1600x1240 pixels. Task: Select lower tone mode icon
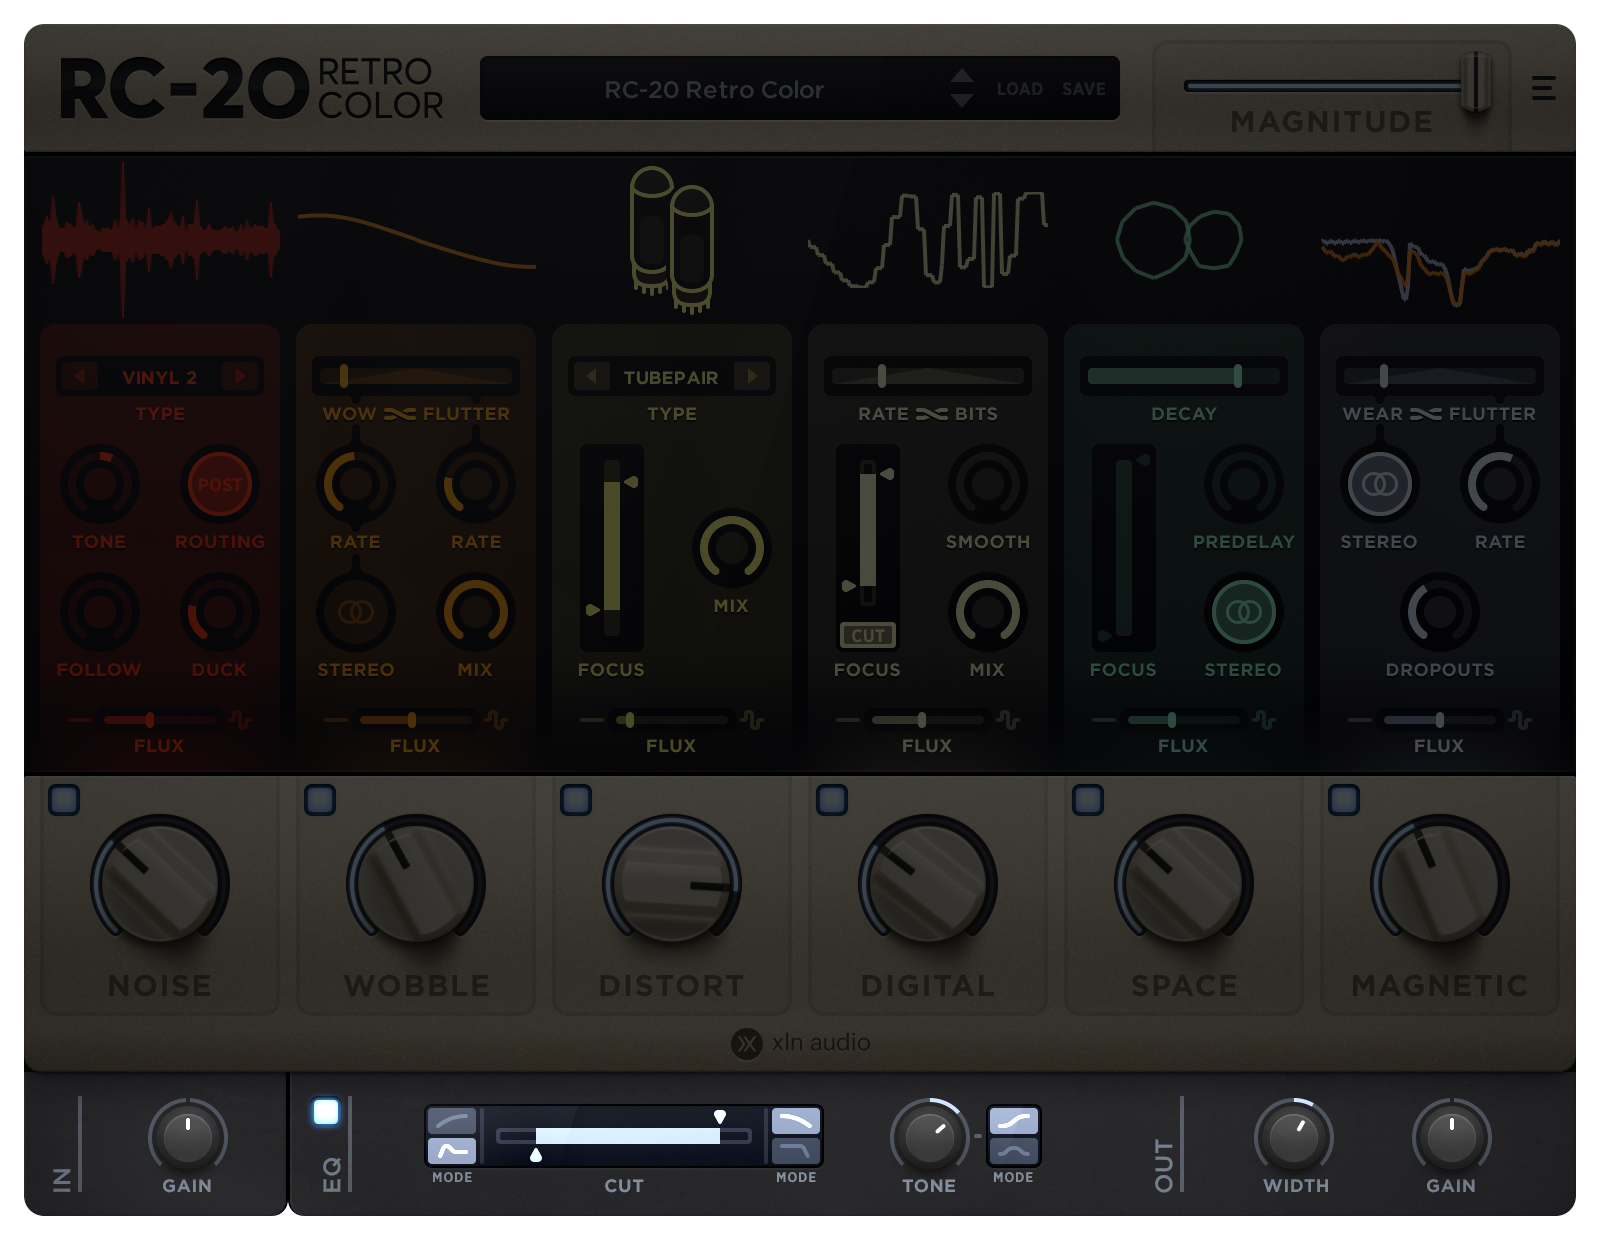click(x=1013, y=1151)
